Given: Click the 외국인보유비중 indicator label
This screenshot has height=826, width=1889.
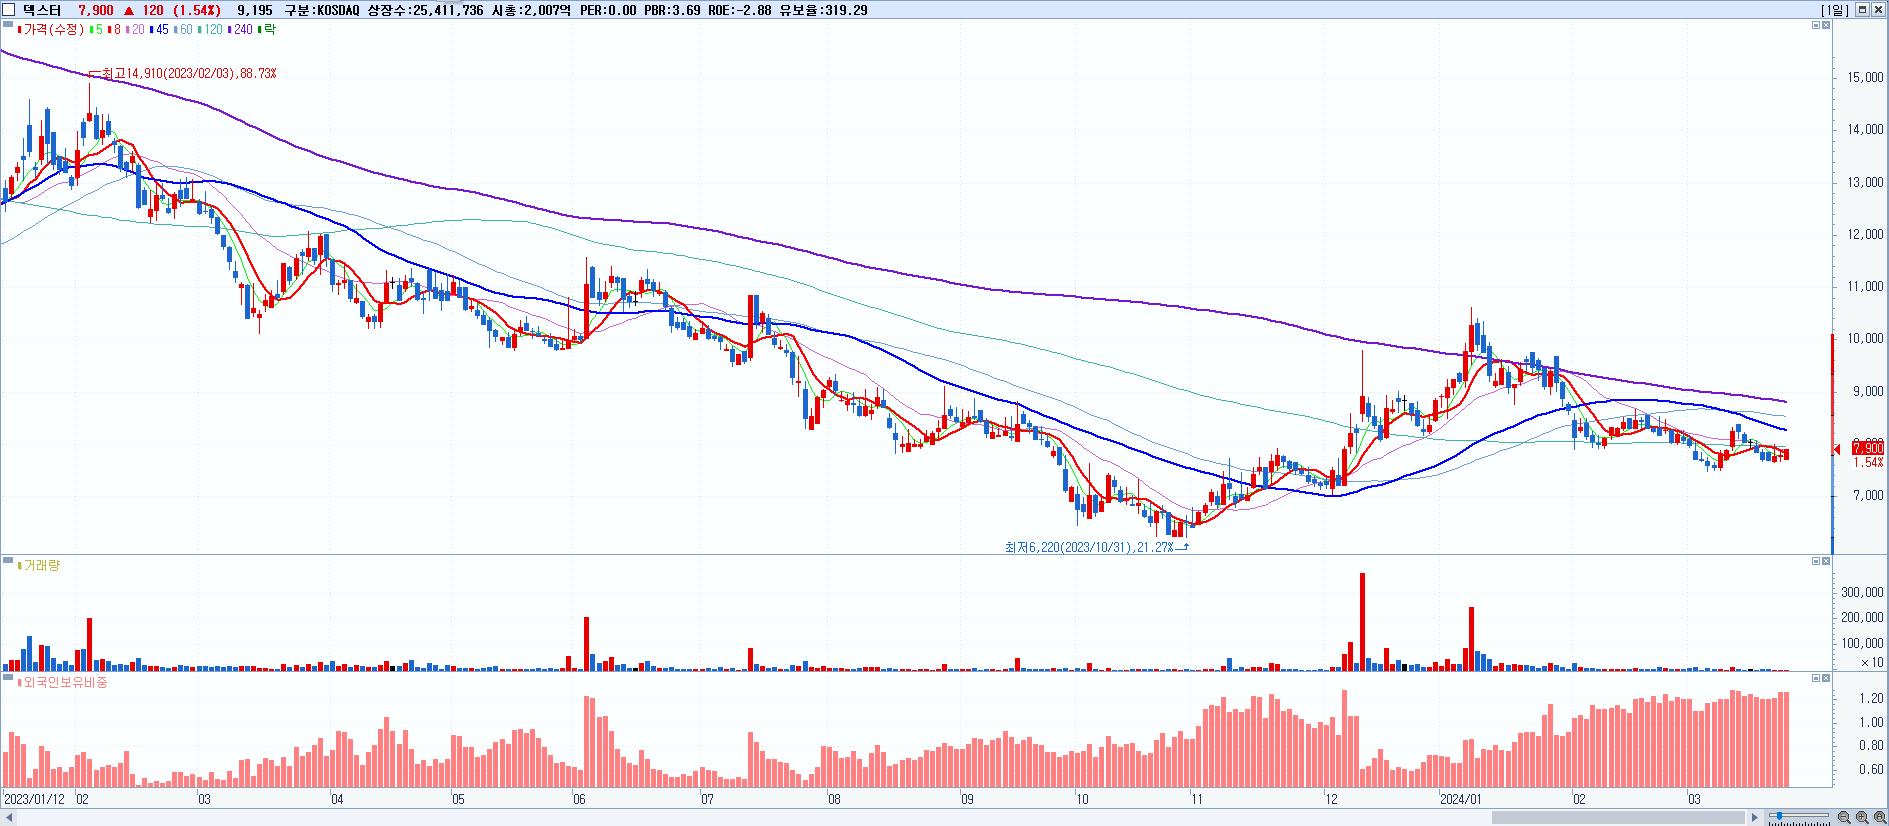Looking at the screenshot, I should [65, 682].
